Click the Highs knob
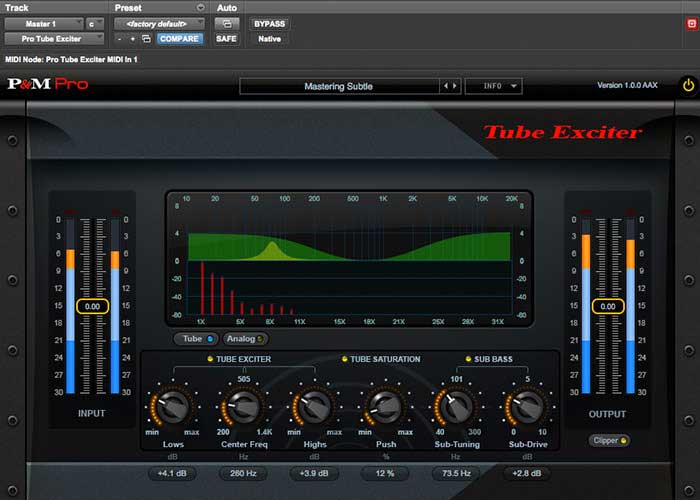This screenshot has height=500, width=700. (315, 407)
